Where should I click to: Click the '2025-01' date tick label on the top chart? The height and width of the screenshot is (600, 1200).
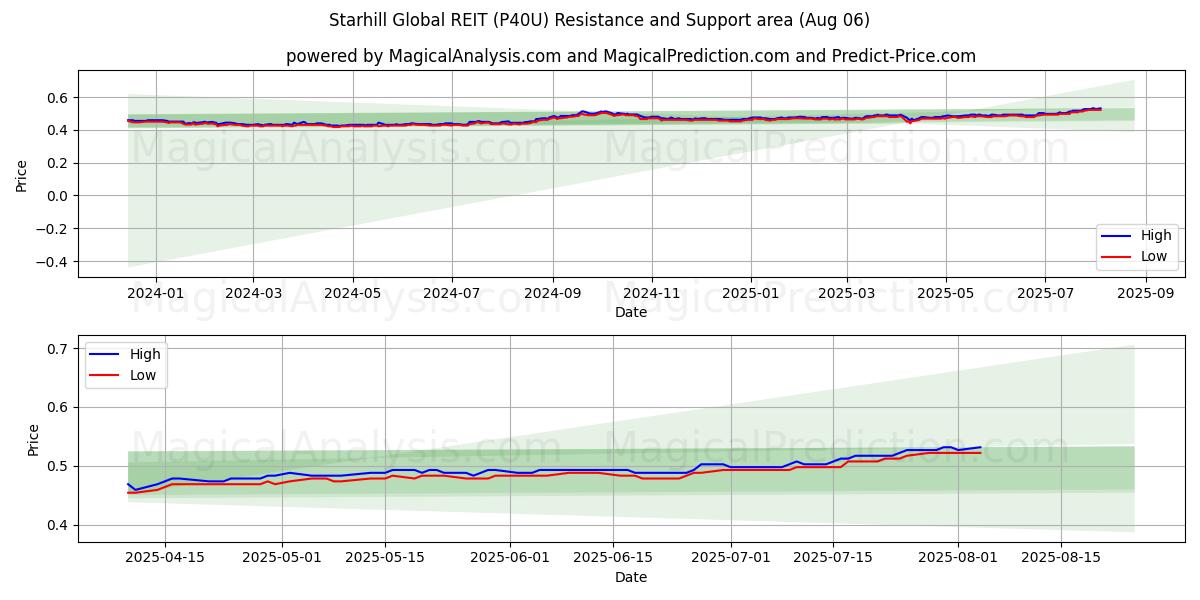click(x=751, y=294)
